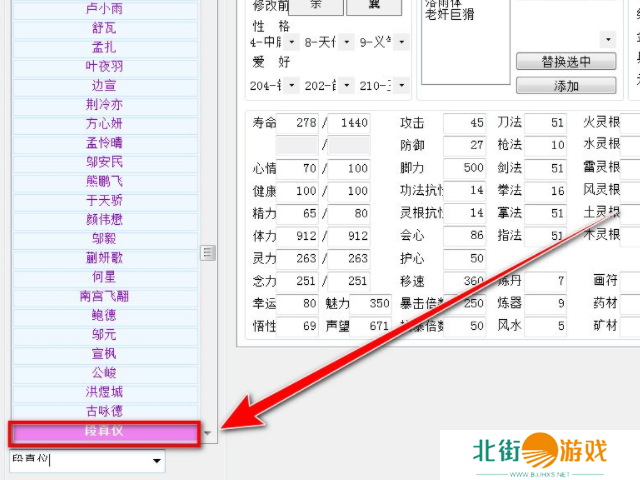Click the 声望 field showing 671
640x480 pixels.
coord(371,326)
